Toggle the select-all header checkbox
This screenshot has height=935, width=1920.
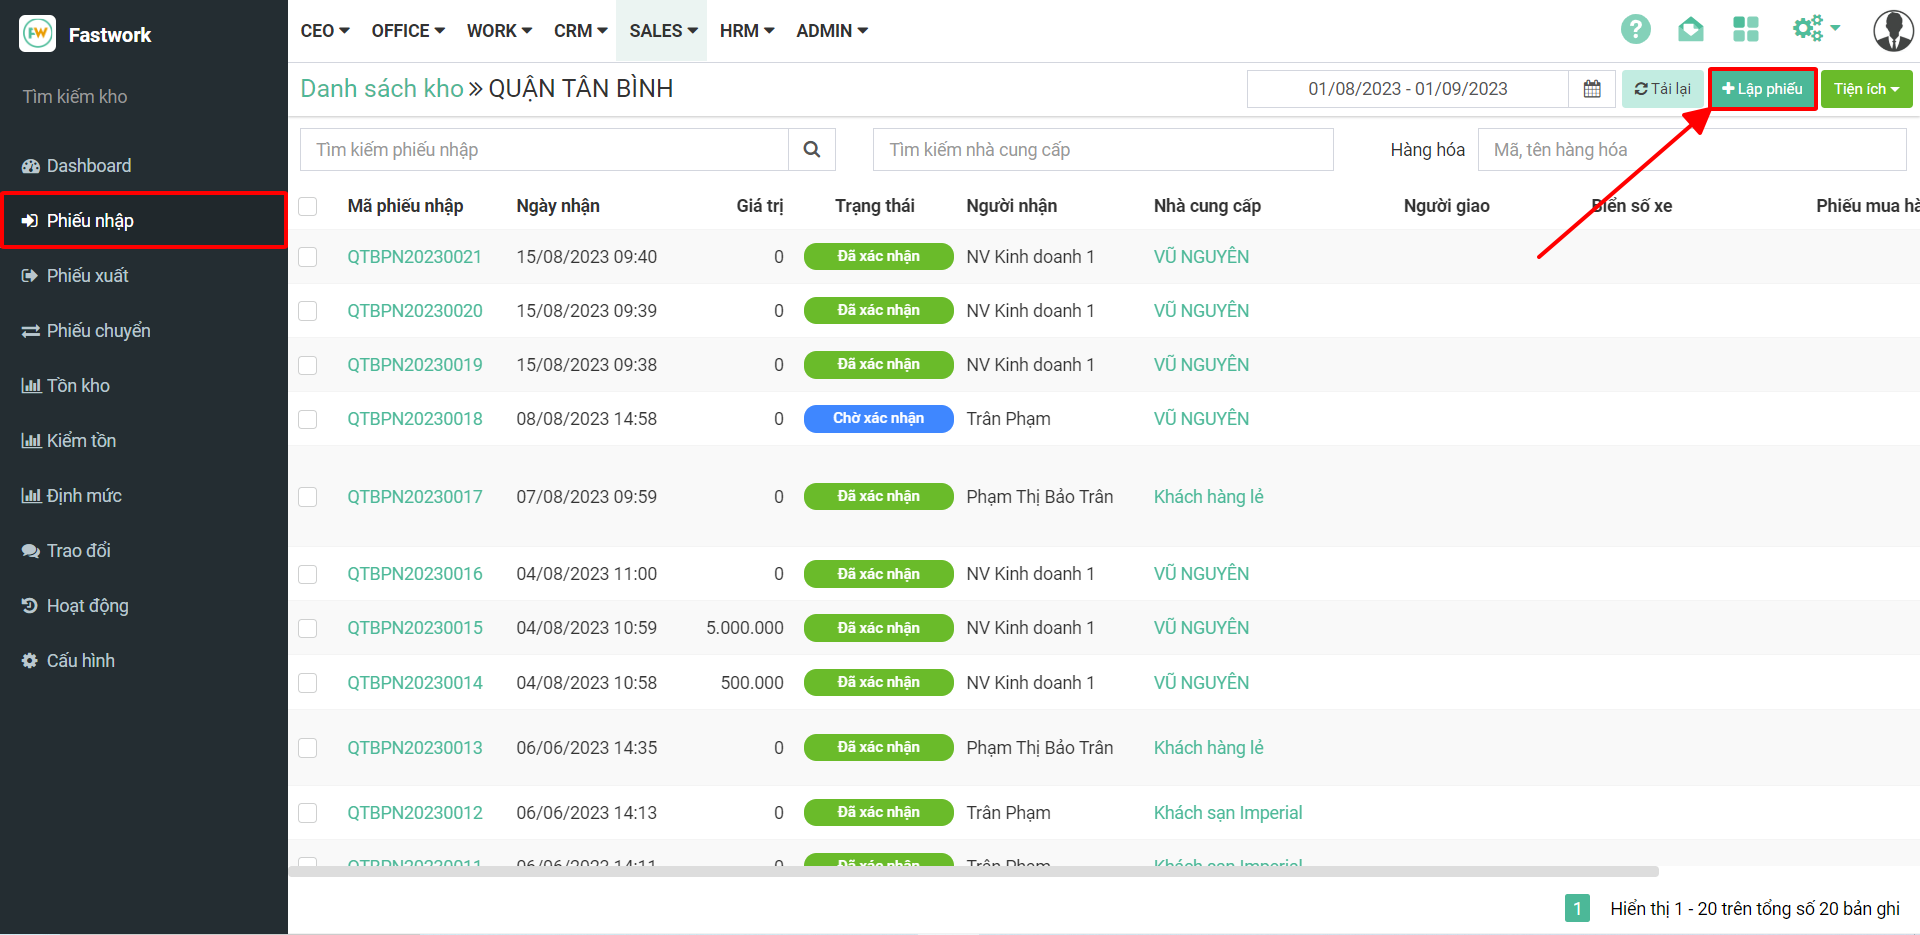pos(308,206)
